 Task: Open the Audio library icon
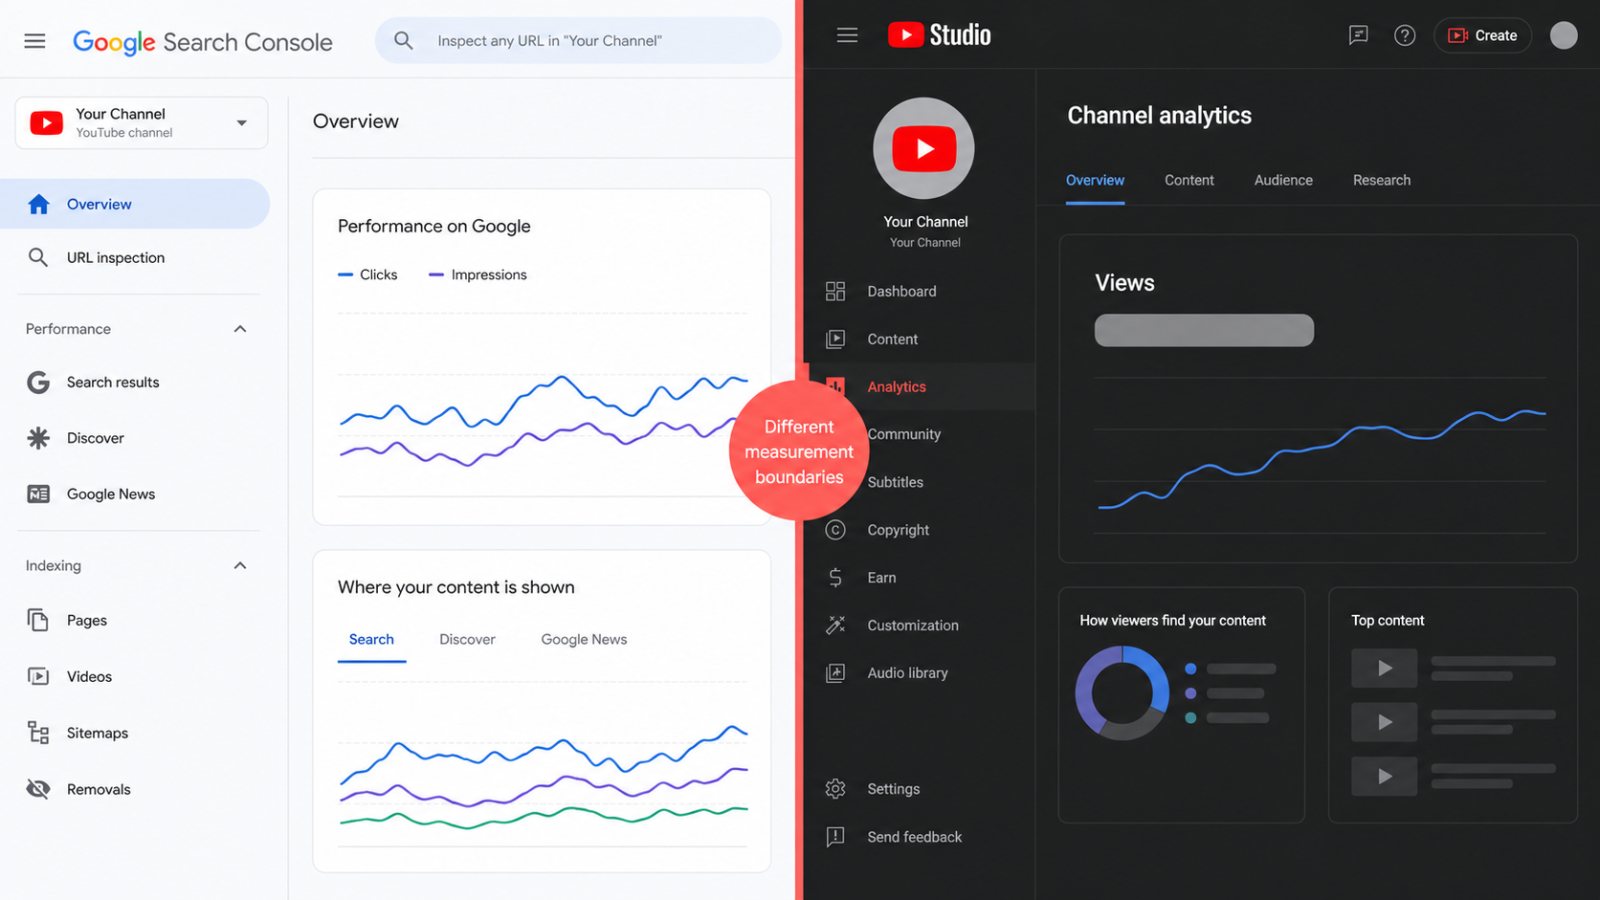tap(835, 673)
